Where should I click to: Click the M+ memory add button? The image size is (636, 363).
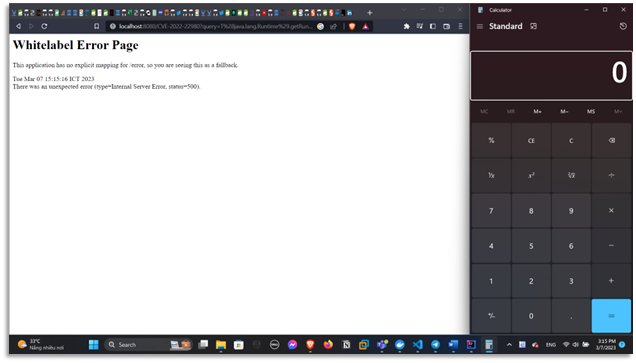[x=537, y=112]
